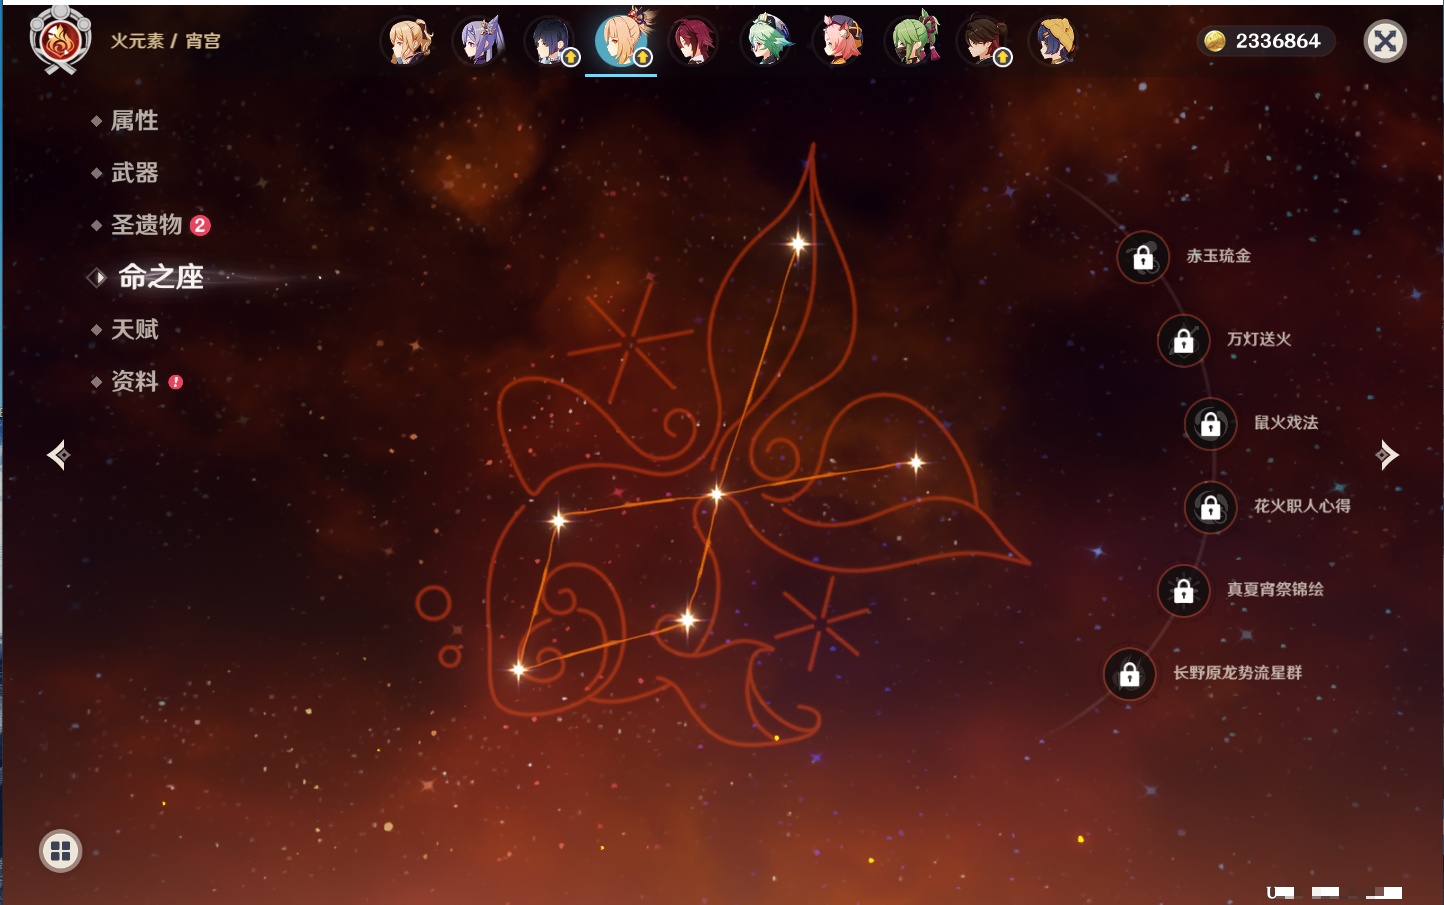The height and width of the screenshot is (905, 1444).
Task: Select the green-haired masked character avatar
Action: click(912, 41)
